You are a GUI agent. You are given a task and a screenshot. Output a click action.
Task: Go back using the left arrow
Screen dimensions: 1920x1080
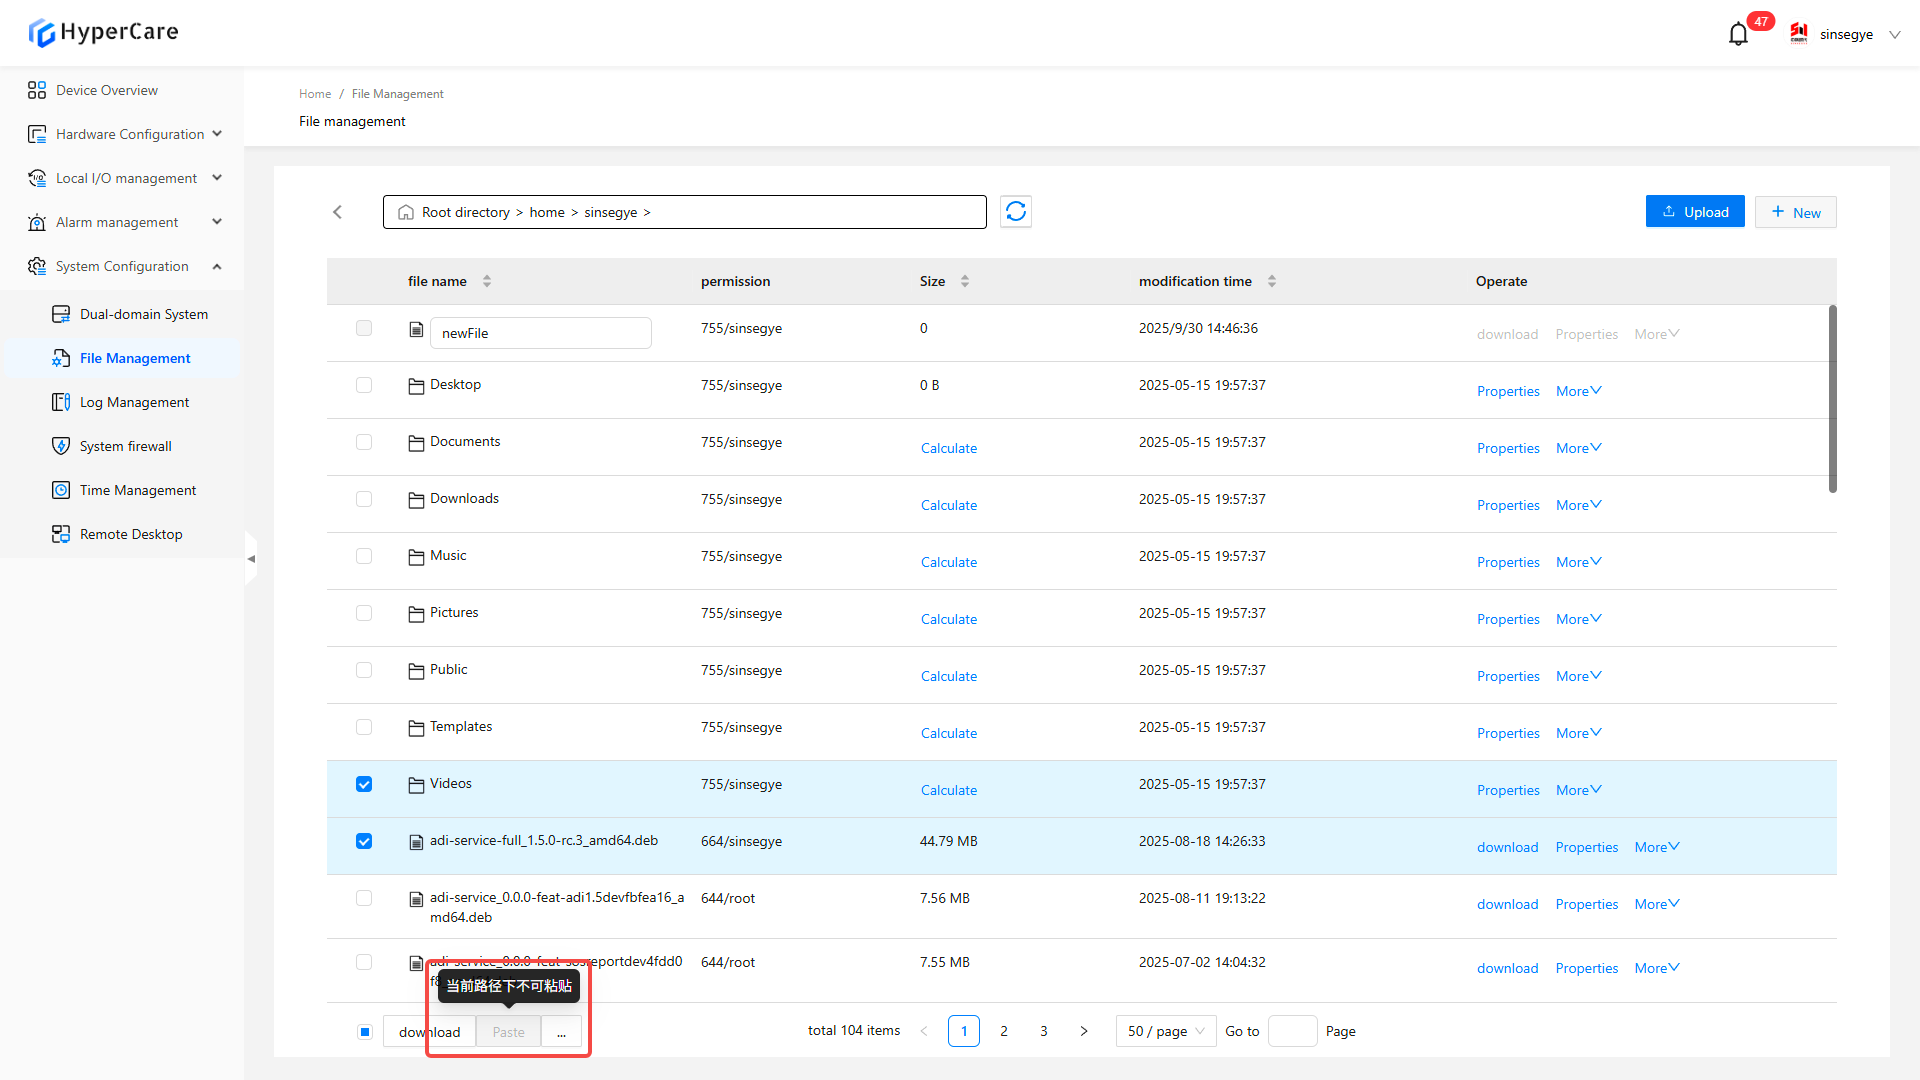pos(338,212)
